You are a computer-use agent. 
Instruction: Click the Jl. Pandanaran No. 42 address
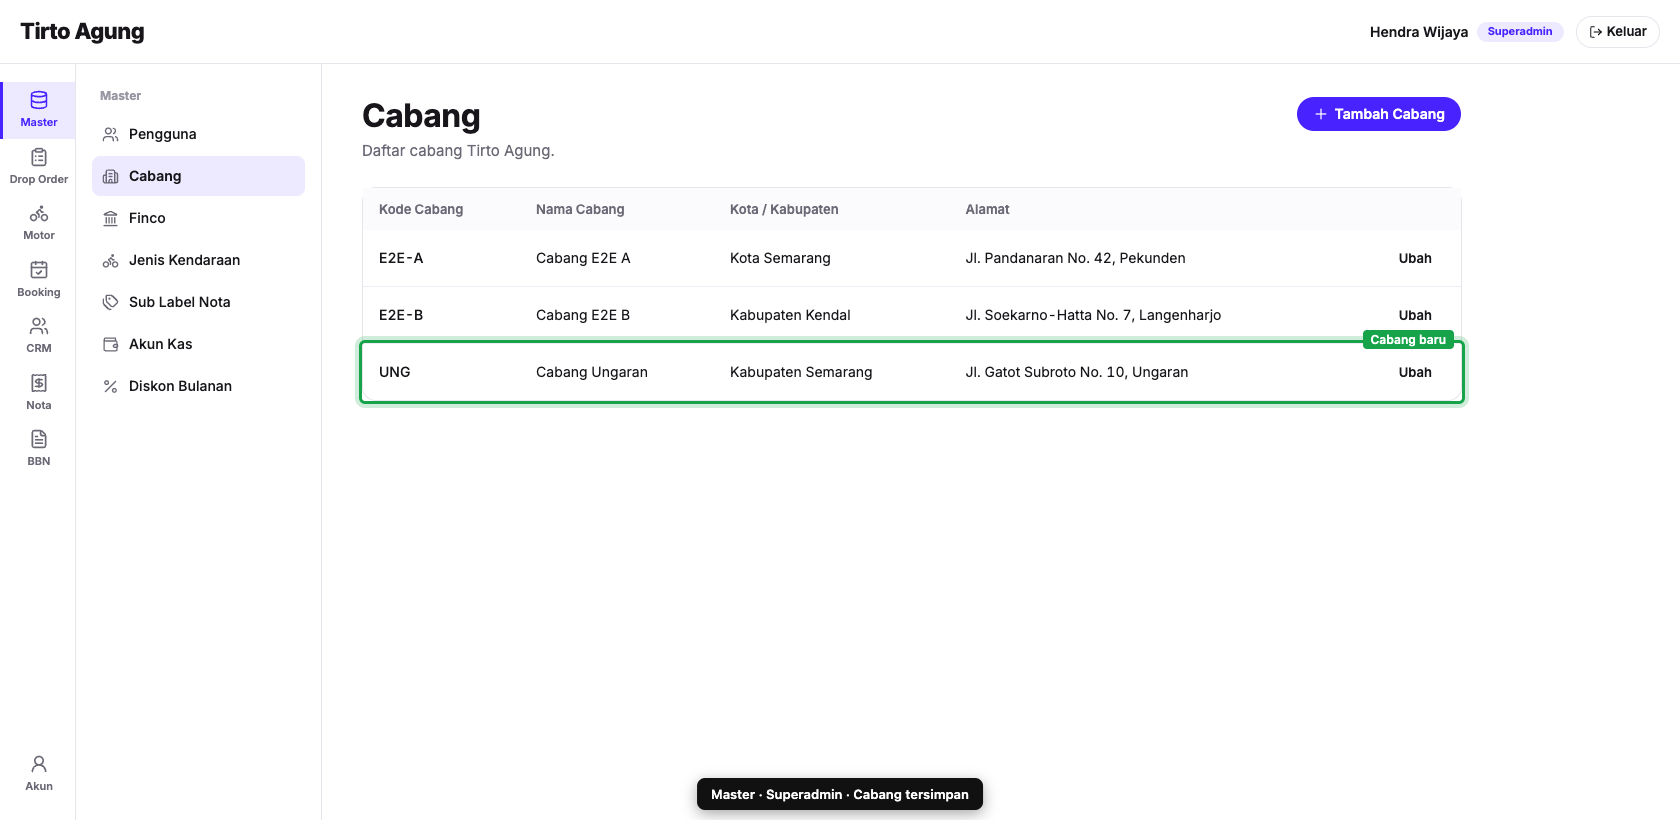click(1075, 258)
